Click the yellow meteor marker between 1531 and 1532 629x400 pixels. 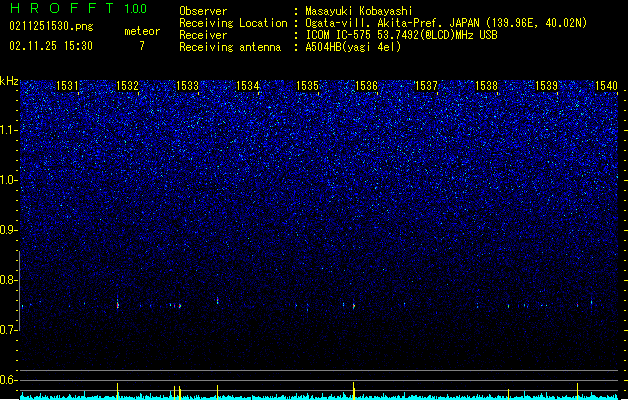tap(118, 391)
